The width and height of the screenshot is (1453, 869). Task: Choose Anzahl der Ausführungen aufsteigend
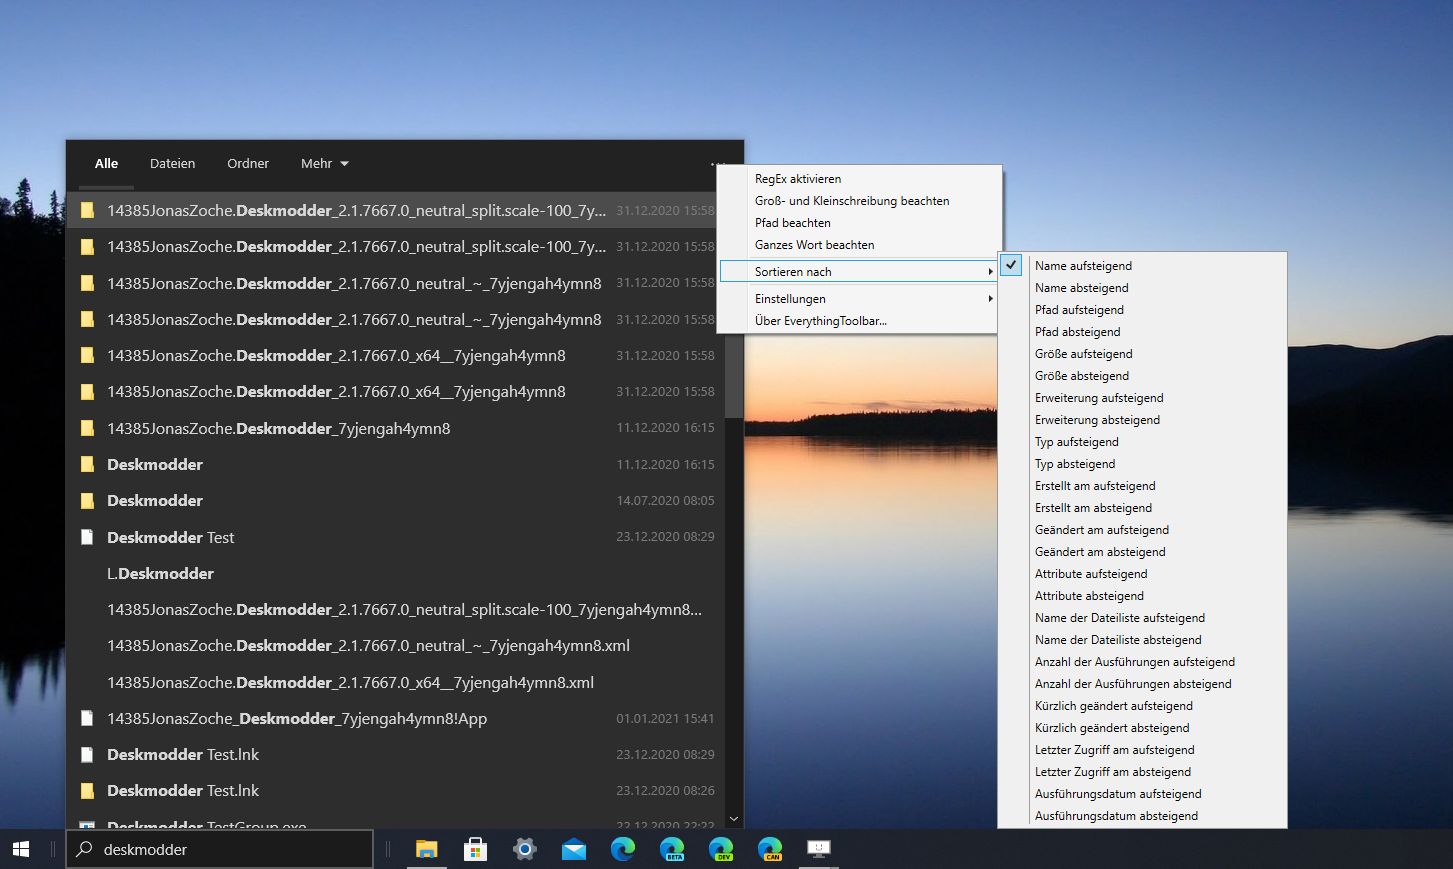click(1142, 662)
